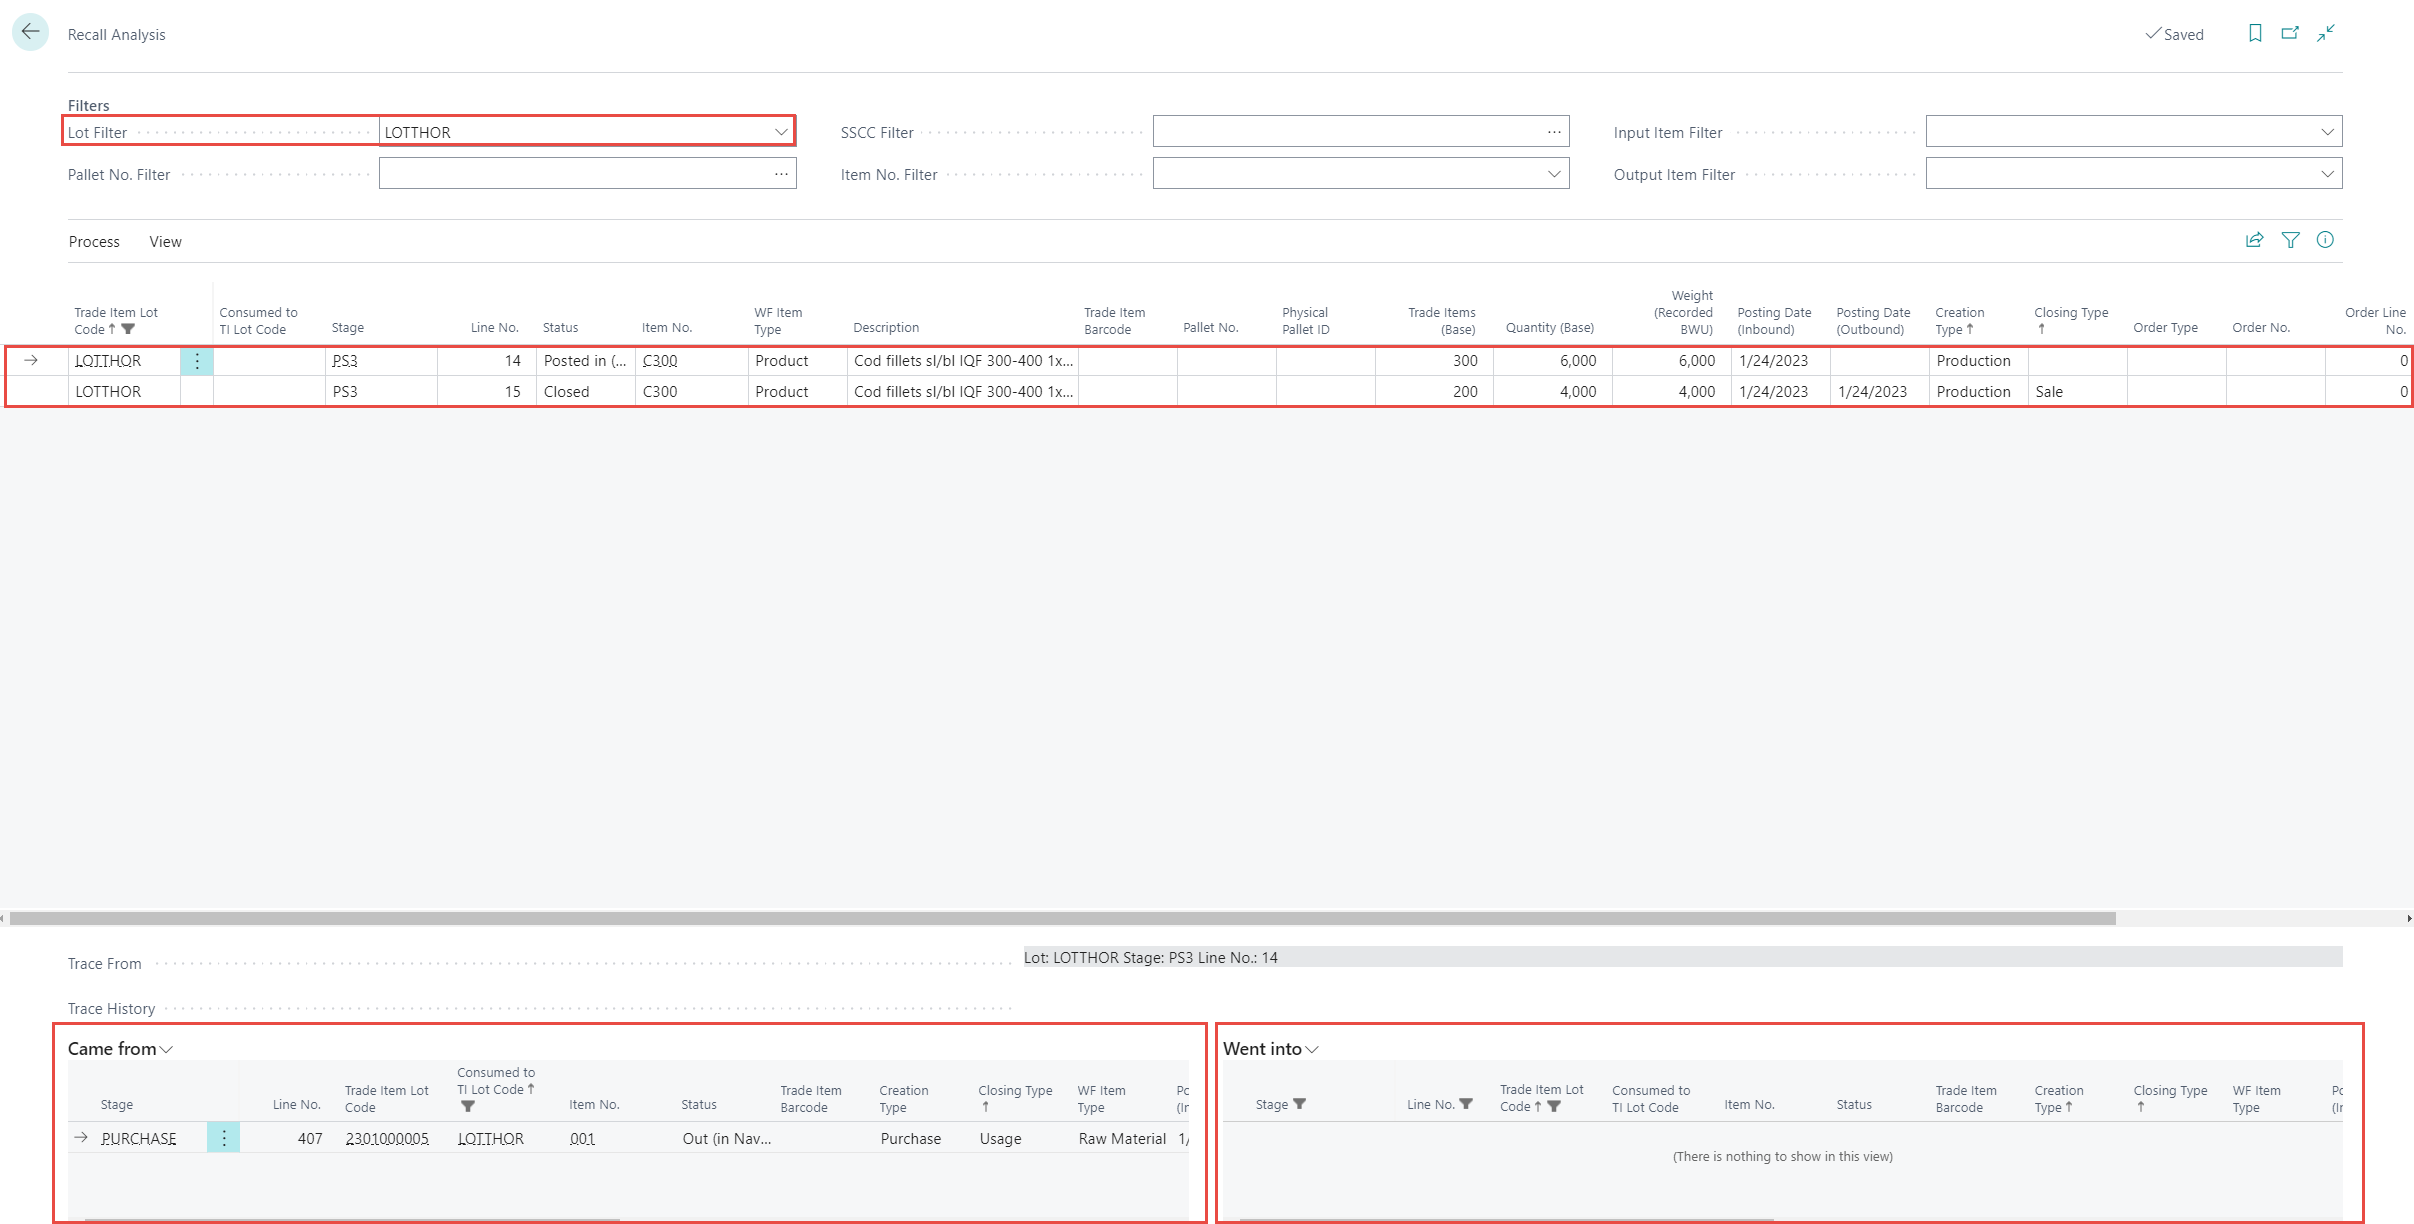Image resolution: width=2414 pixels, height=1224 pixels.
Task: Click Trade Item Lot Code column filter
Action: pyautogui.click(x=128, y=329)
